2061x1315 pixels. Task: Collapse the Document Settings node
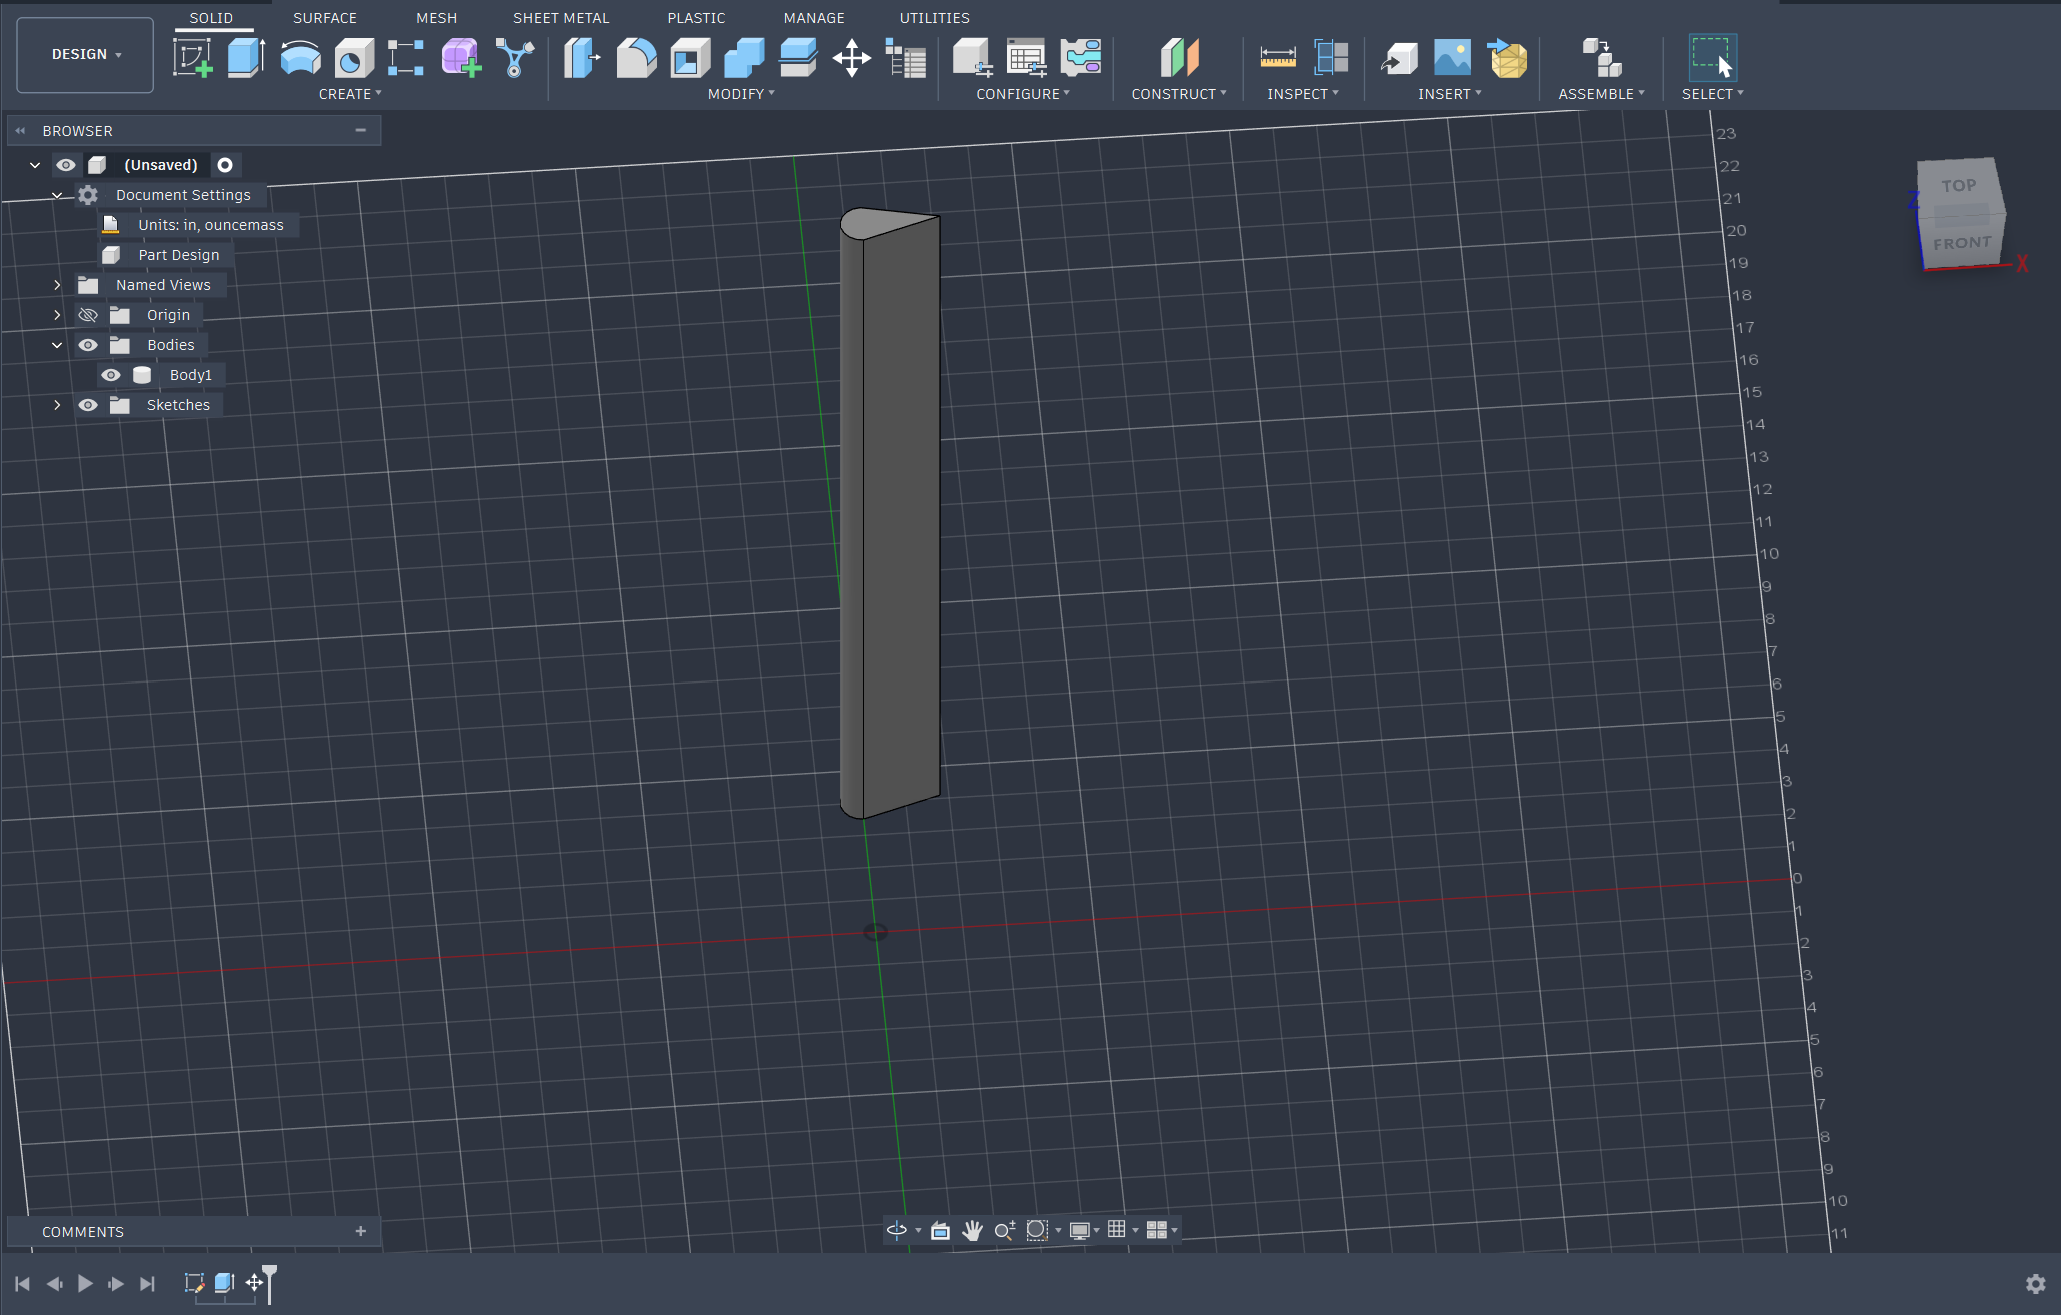(57, 195)
